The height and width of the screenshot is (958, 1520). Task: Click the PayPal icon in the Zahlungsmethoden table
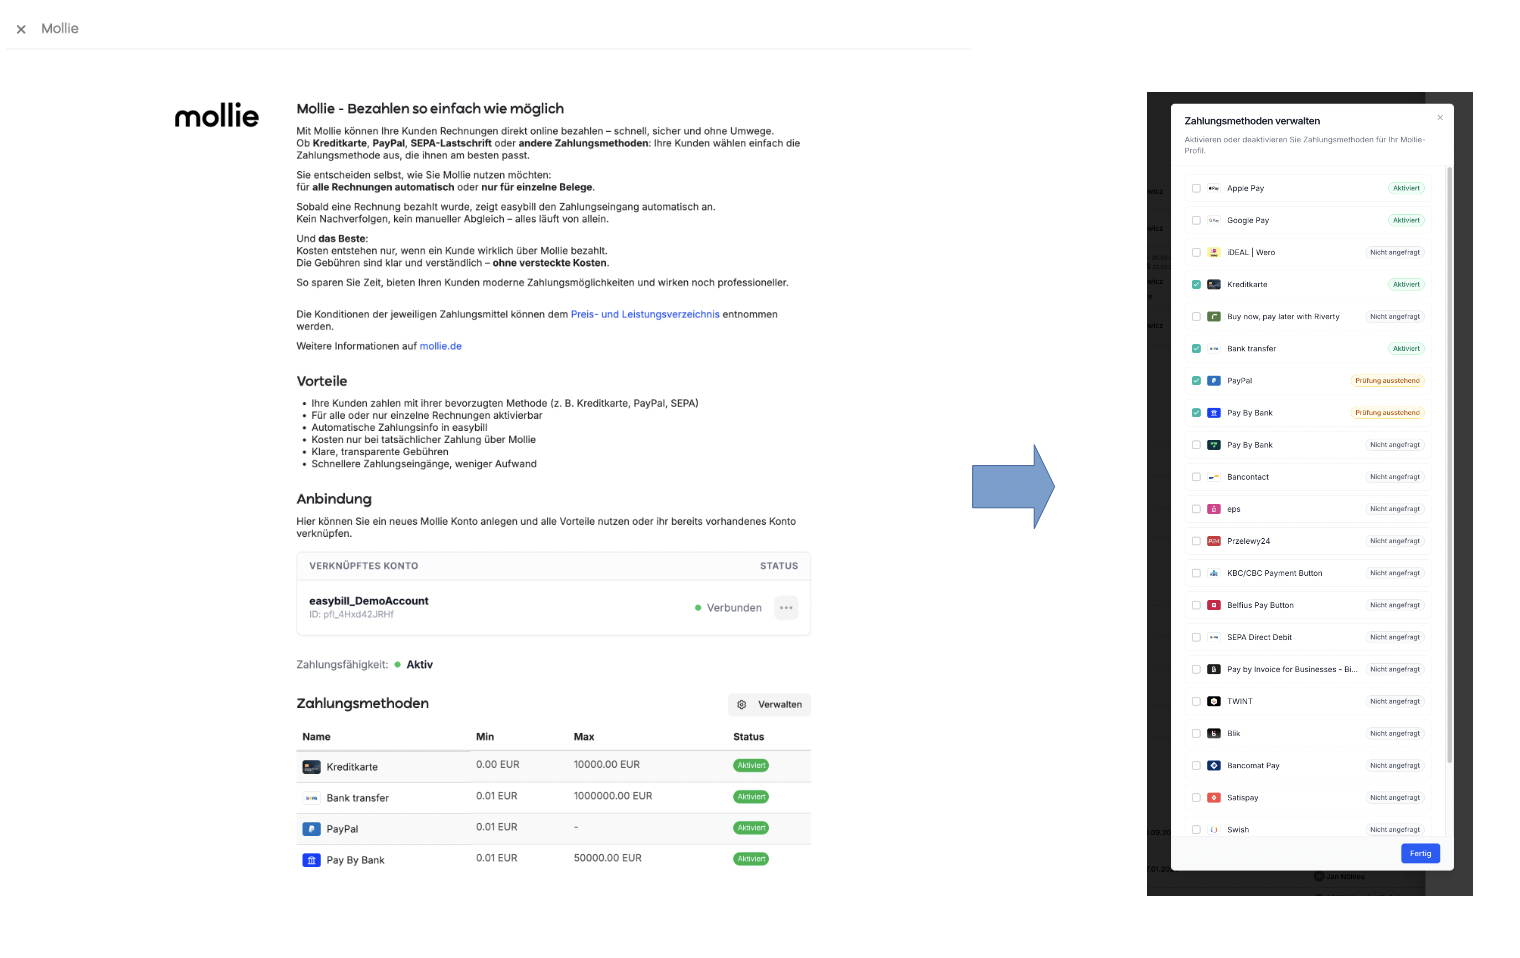pos(311,829)
